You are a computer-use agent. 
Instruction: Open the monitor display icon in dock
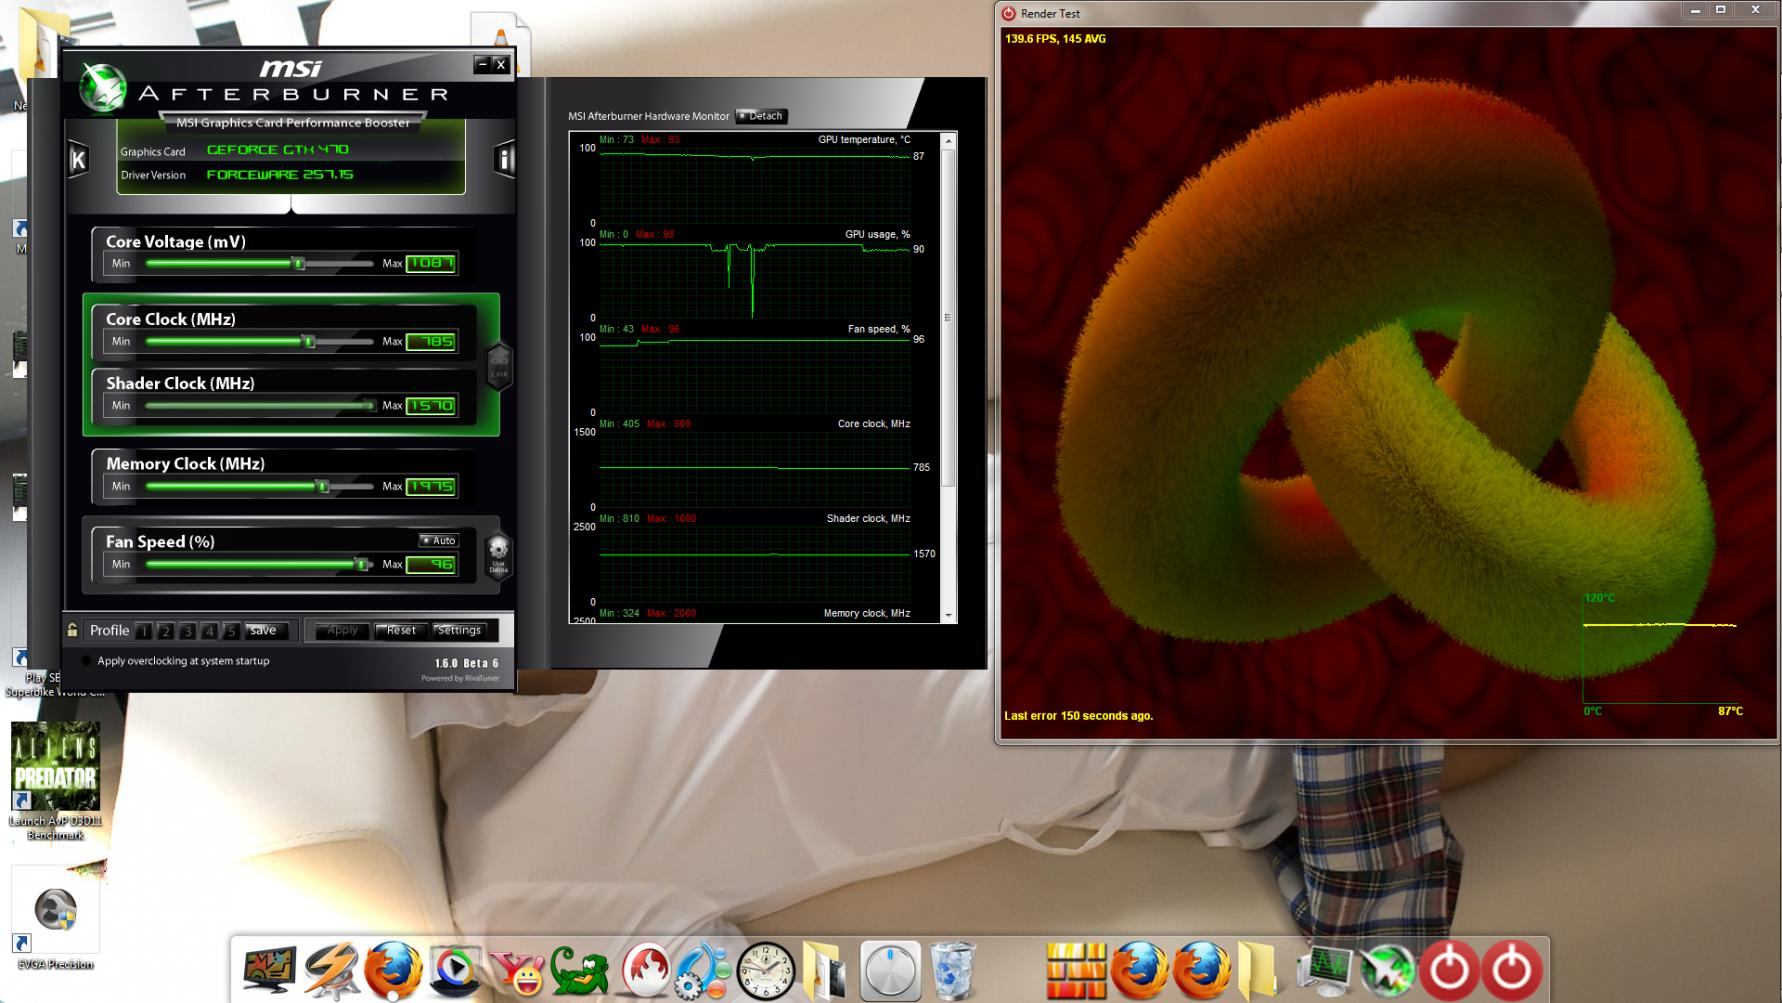[268, 970]
